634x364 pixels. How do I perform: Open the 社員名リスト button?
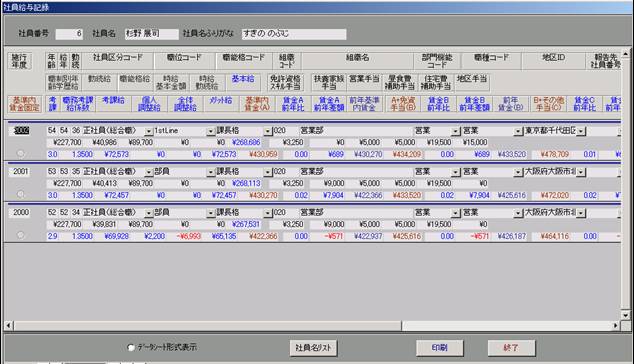(313, 348)
